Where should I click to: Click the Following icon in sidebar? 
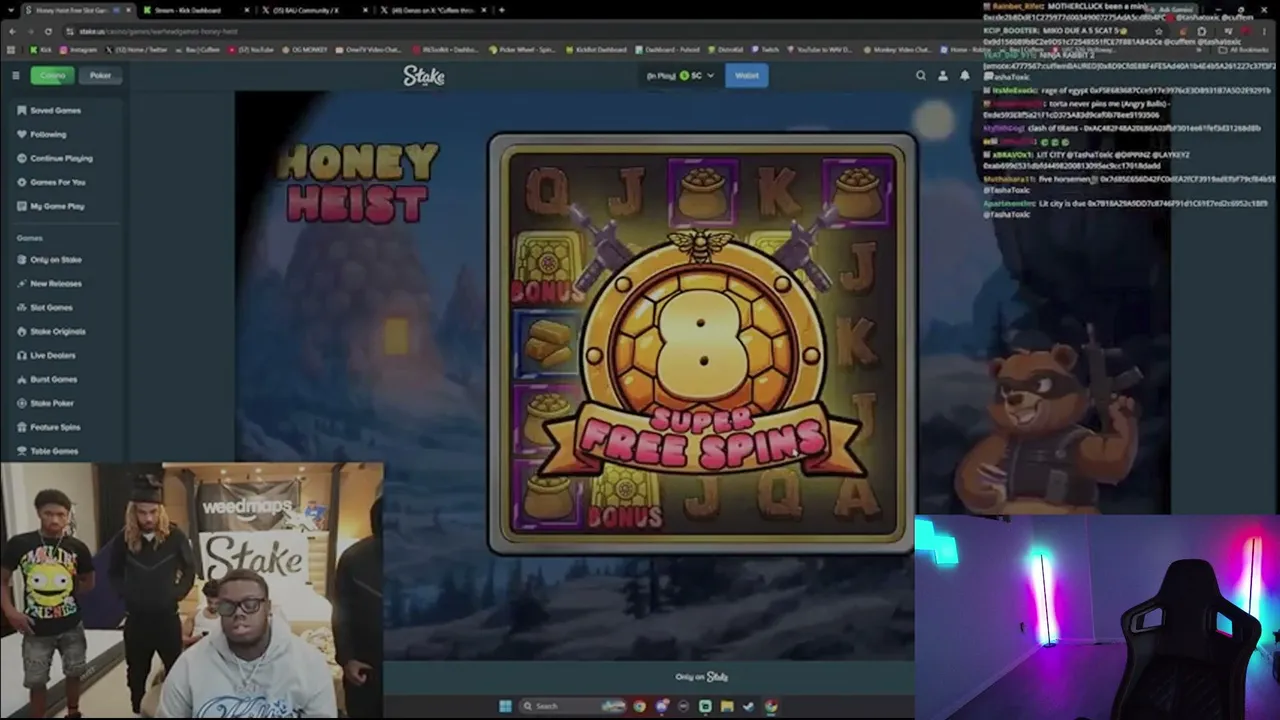pos(22,134)
